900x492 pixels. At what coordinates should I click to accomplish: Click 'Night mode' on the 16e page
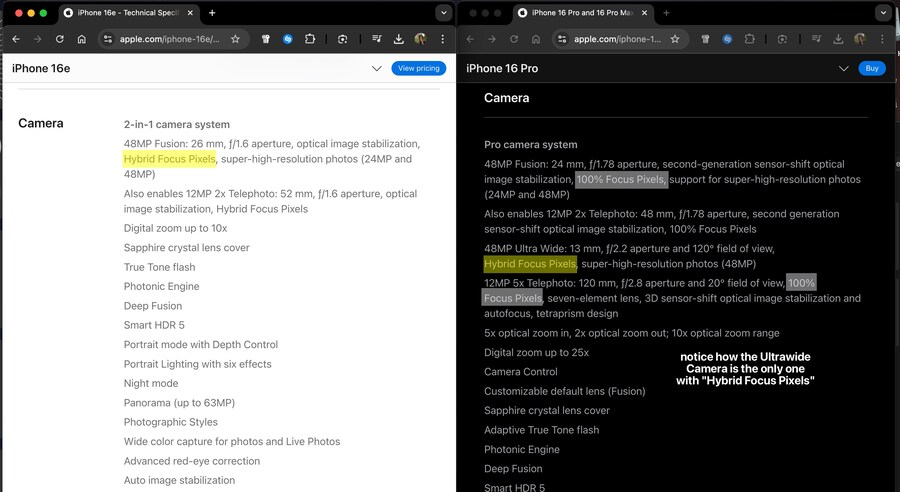tap(151, 383)
